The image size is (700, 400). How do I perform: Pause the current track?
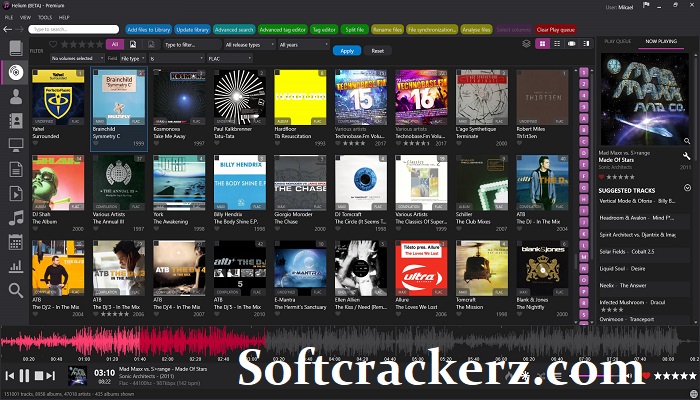point(25,376)
